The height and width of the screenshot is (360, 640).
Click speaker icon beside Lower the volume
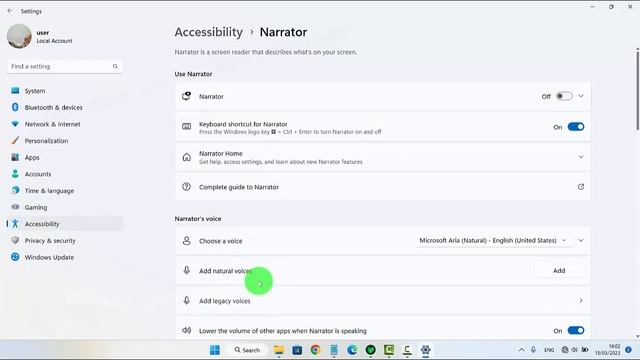[187, 330]
